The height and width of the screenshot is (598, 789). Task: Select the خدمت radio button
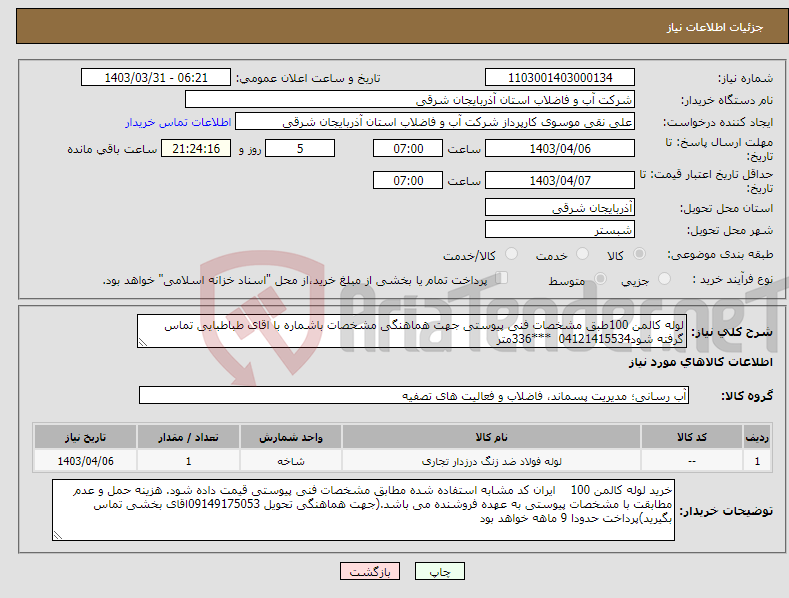[582, 254]
